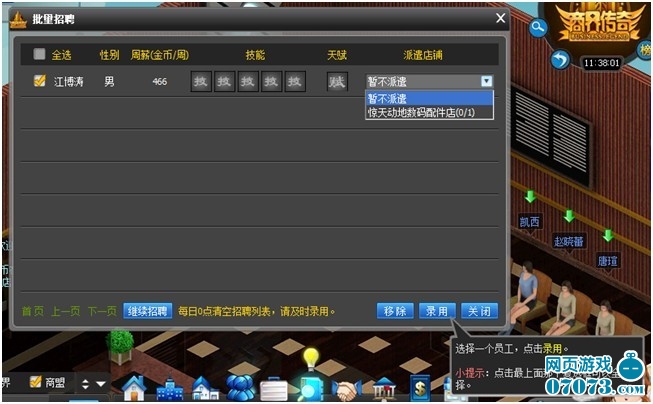Click the handshake icon in bottom toolbar
The image size is (653, 404).
coord(346,388)
